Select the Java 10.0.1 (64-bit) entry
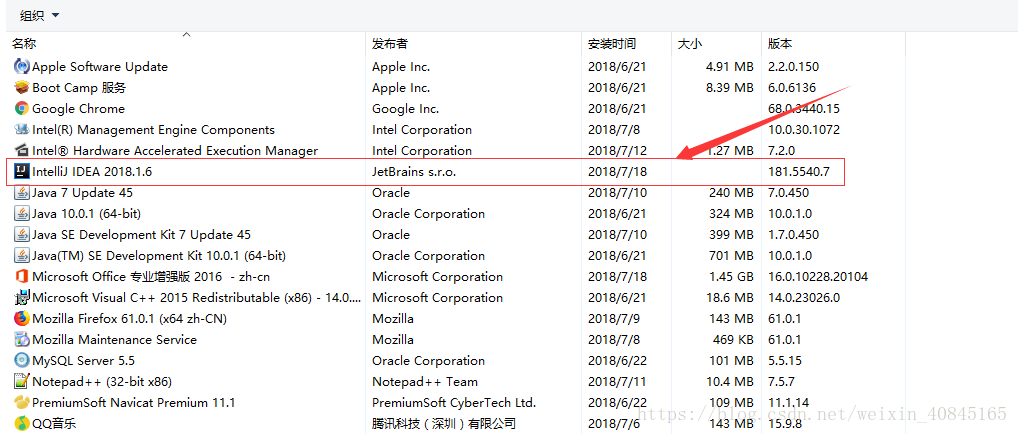Viewport: 1018px width, 434px height. (86, 213)
